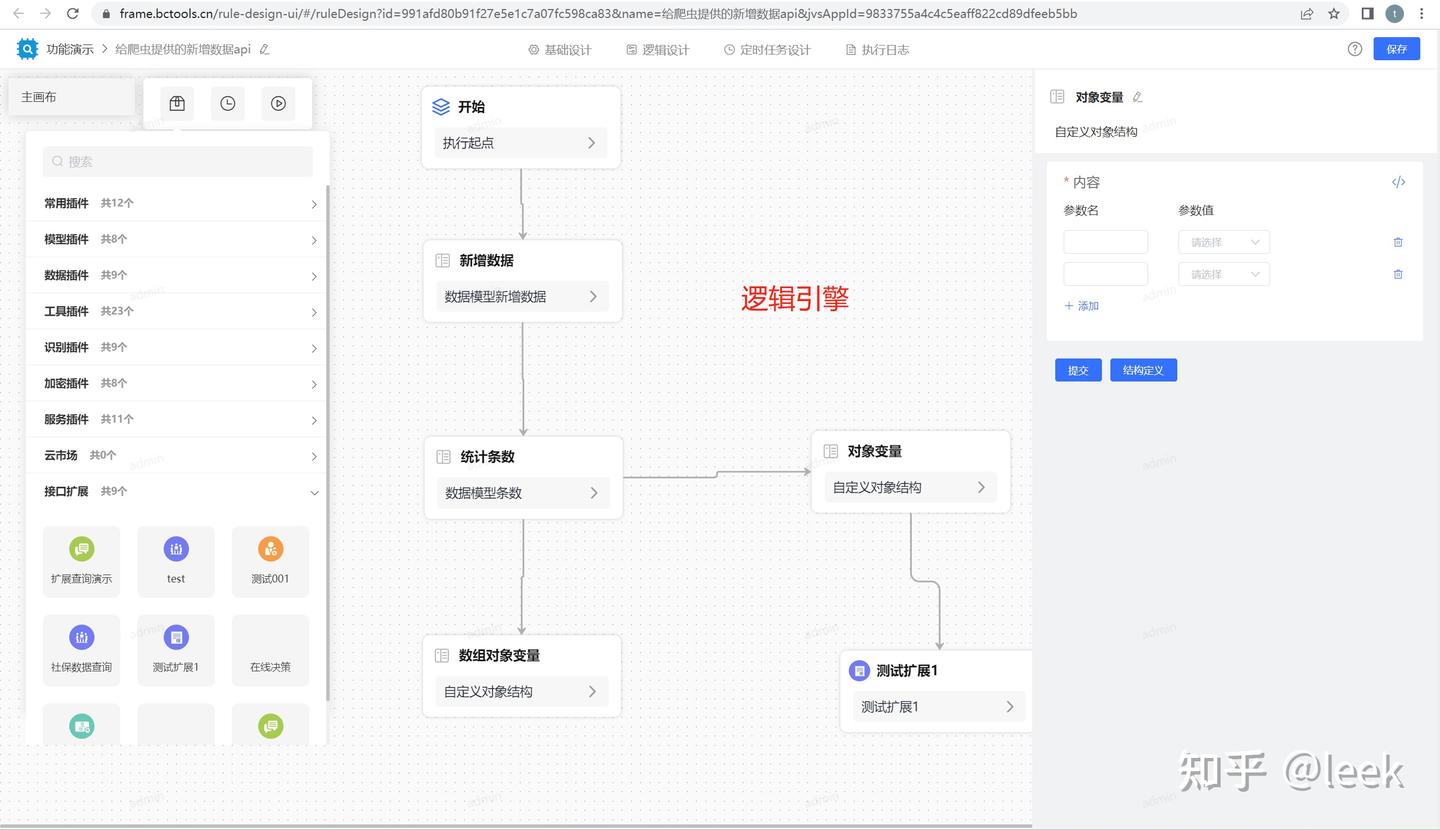Screen dimensions: 1440x830
Task: Click the 保存 button
Action: 1396,48
